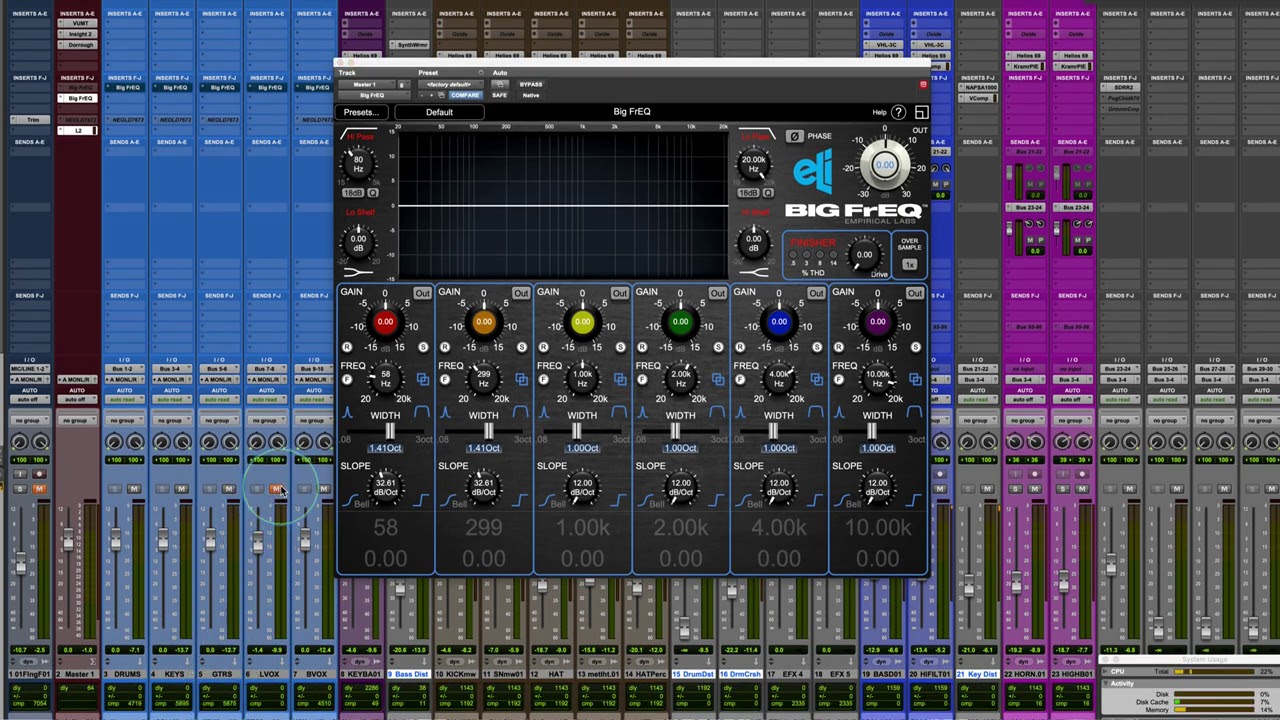Click the DRUMS track volume fader

(x=115, y=540)
